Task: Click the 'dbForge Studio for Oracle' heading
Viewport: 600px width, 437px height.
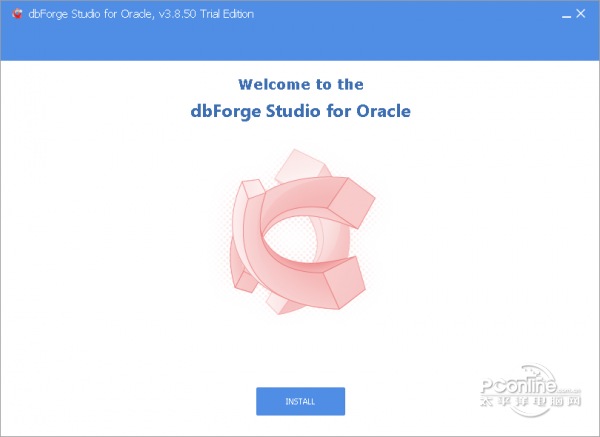Action: [300, 111]
